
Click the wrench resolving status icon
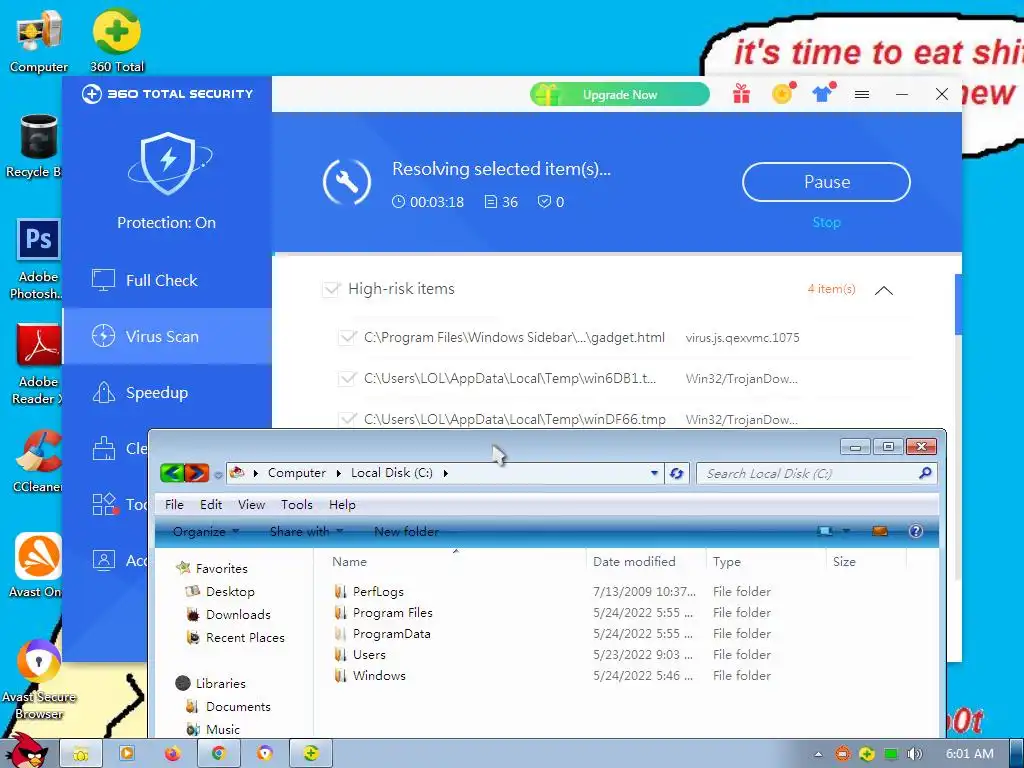pos(347,182)
